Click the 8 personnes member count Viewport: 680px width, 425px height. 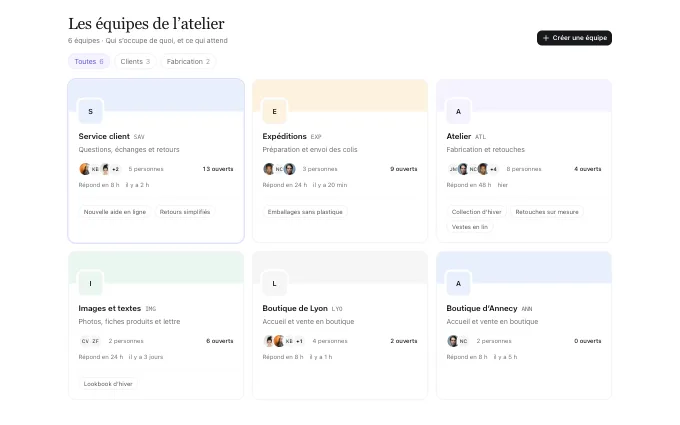524,169
